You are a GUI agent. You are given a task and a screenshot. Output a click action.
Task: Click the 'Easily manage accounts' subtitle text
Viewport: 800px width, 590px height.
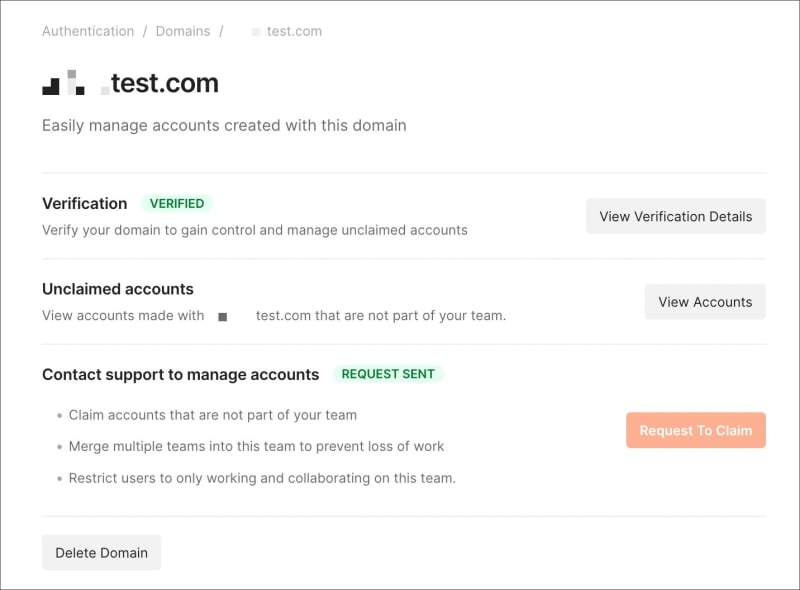pyautogui.click(x=224, y=126)
